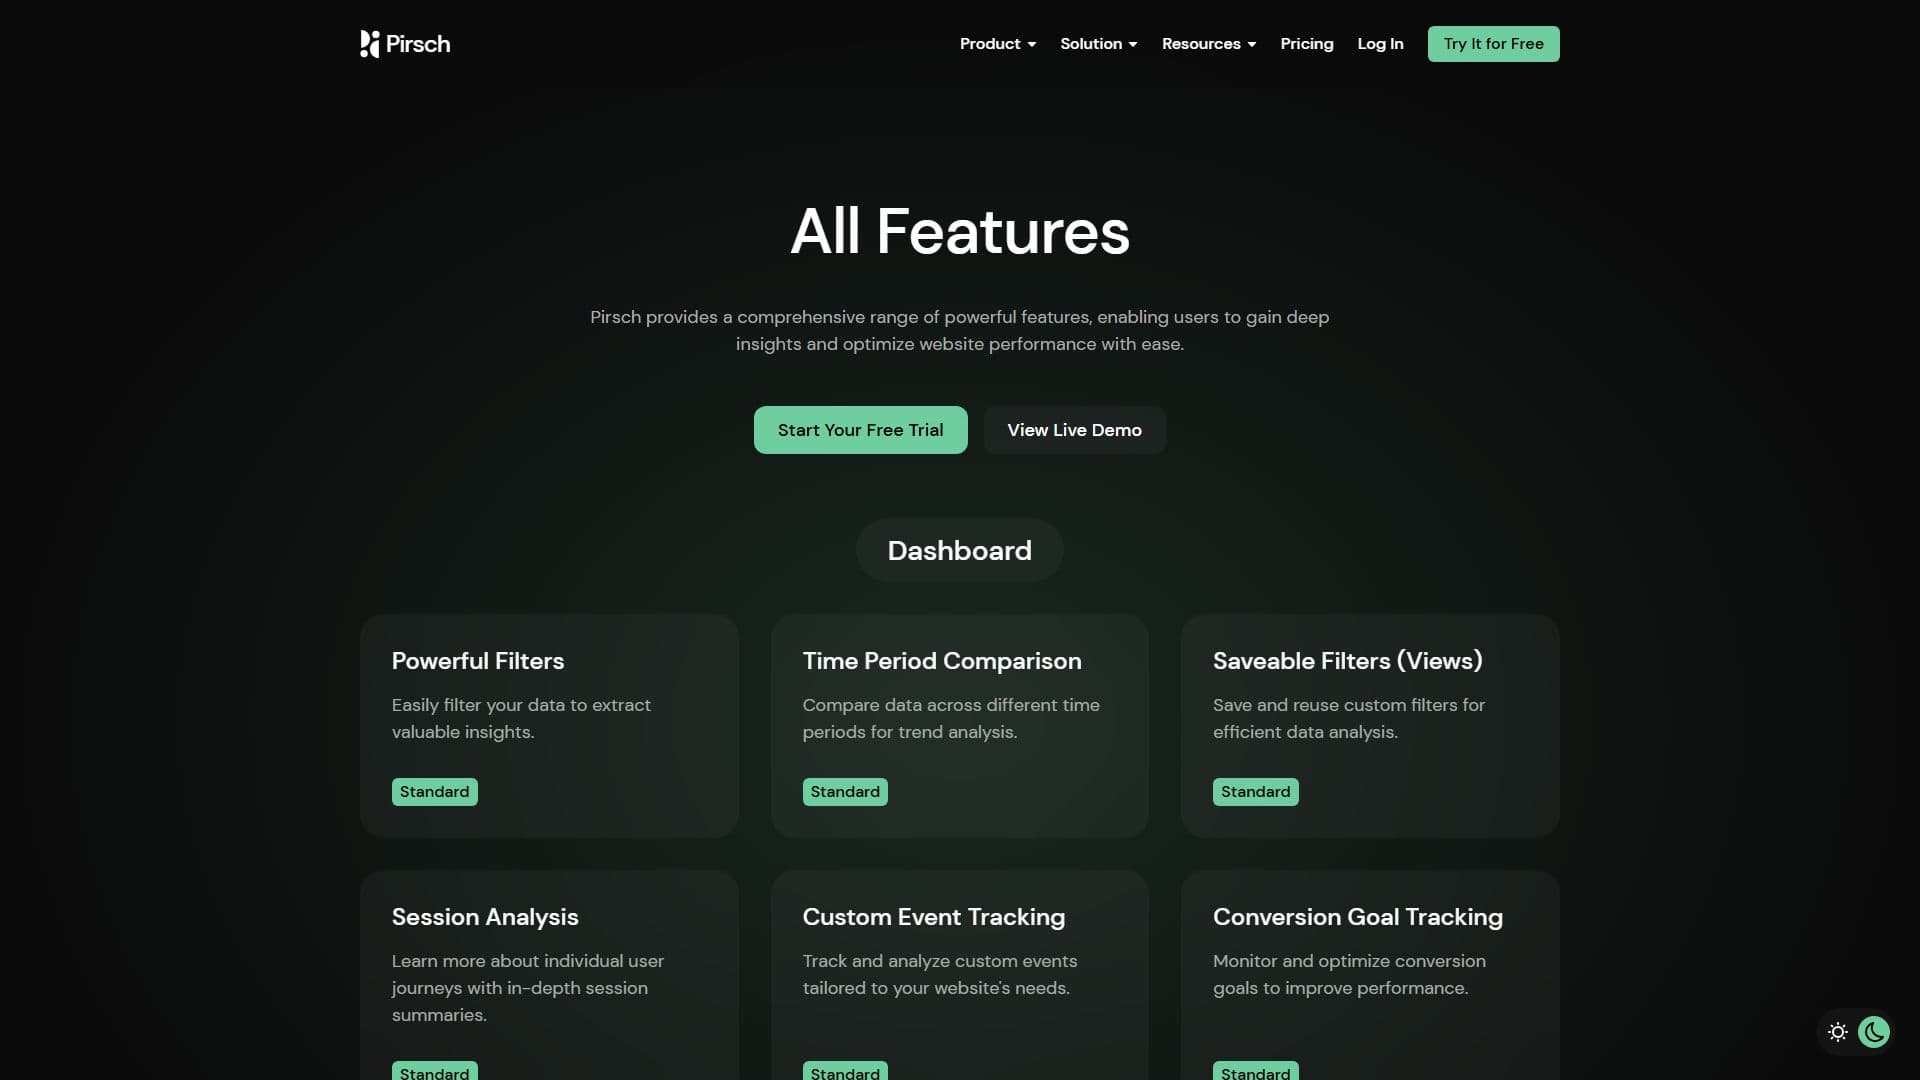Select the Dashboard section pill
1920x1080 pixels.
tap(960, 550)
